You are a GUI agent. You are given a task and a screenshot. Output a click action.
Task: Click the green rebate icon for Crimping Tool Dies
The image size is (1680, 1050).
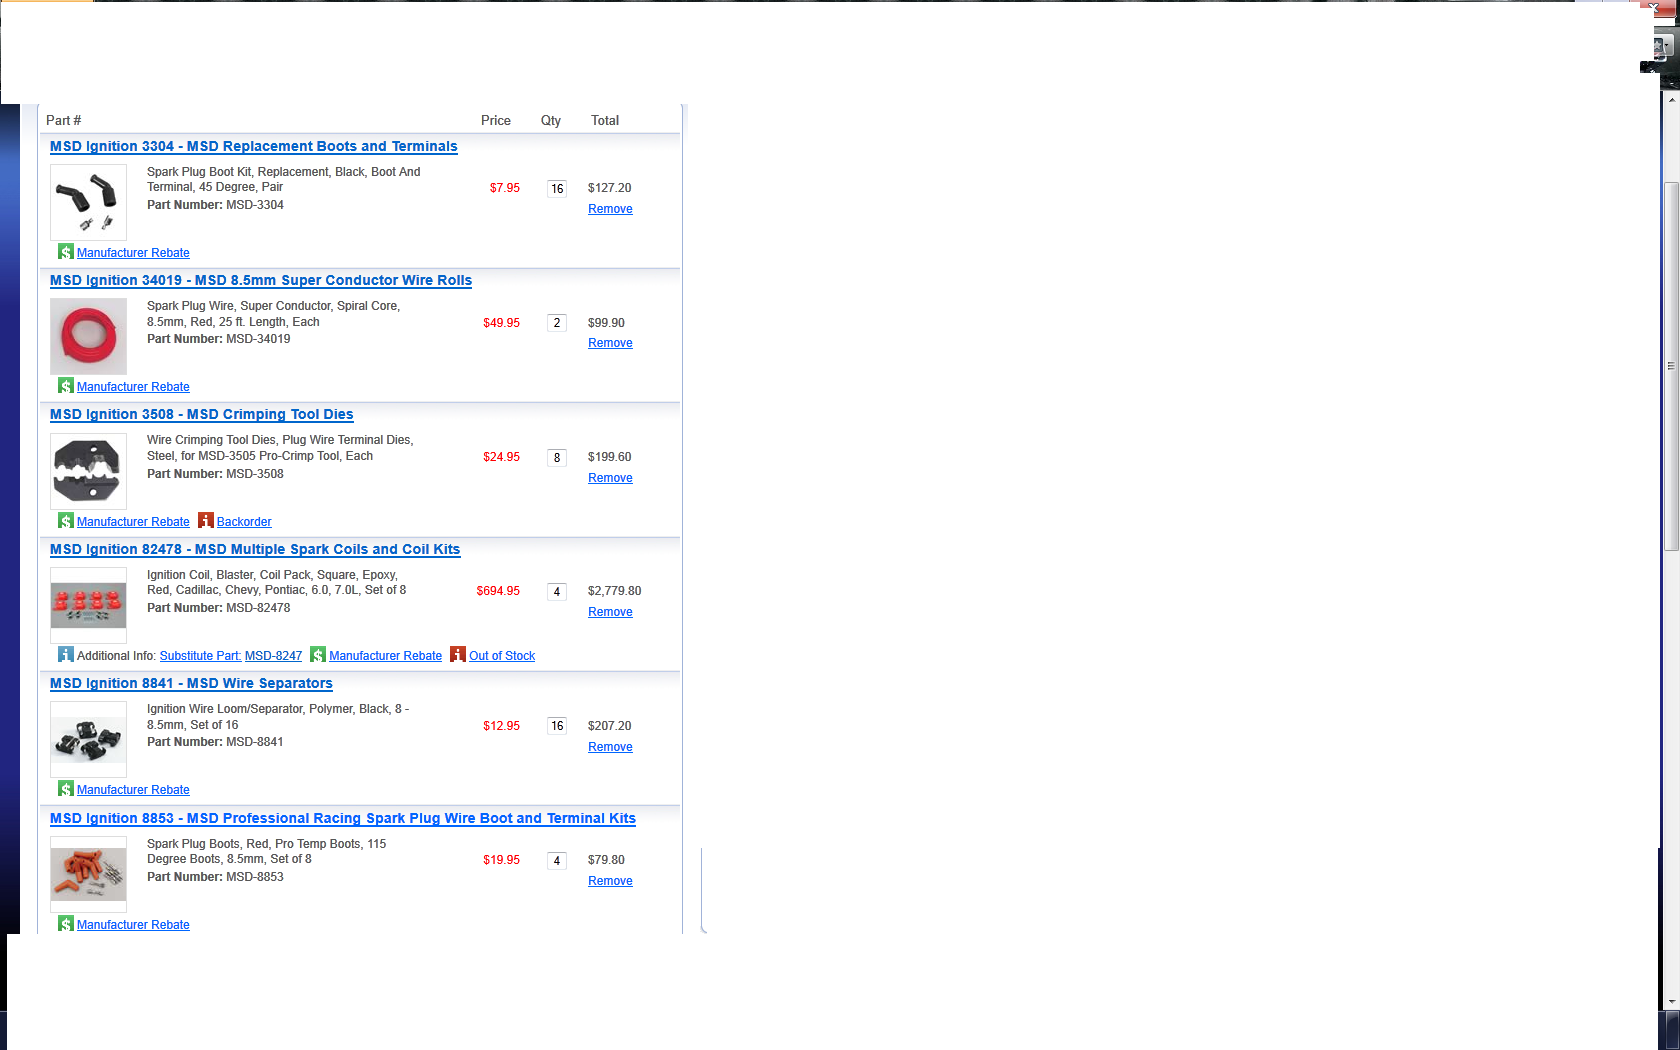pos(65,521)
